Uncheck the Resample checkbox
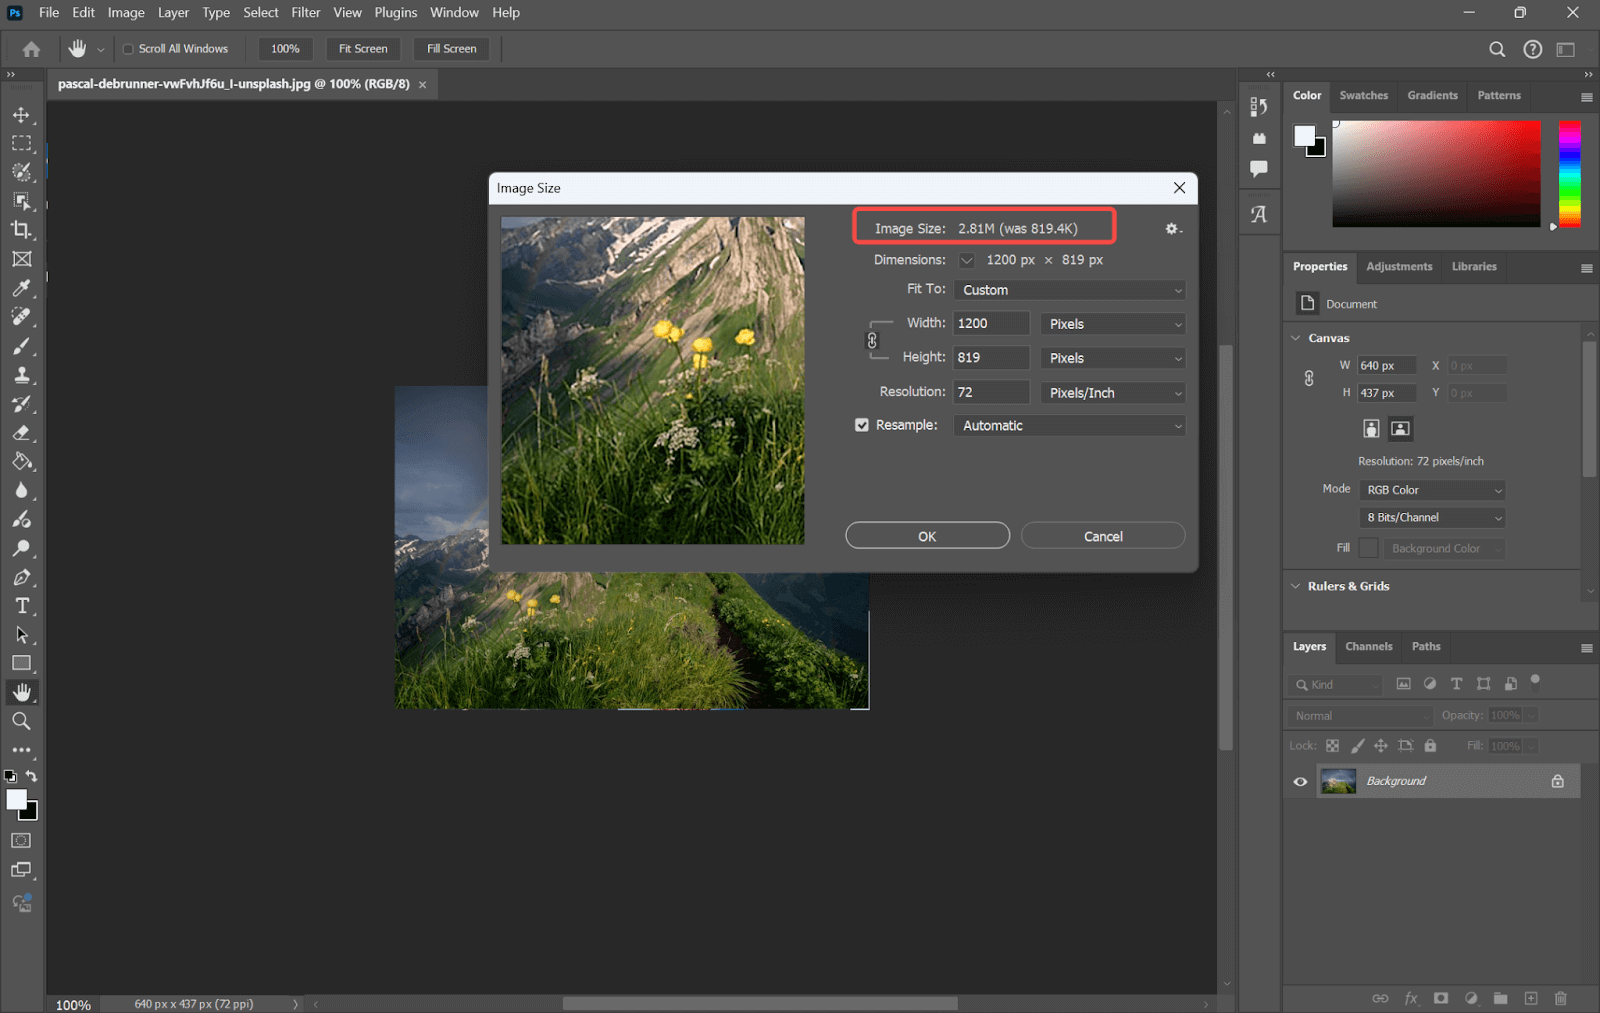 click(861, 424)
